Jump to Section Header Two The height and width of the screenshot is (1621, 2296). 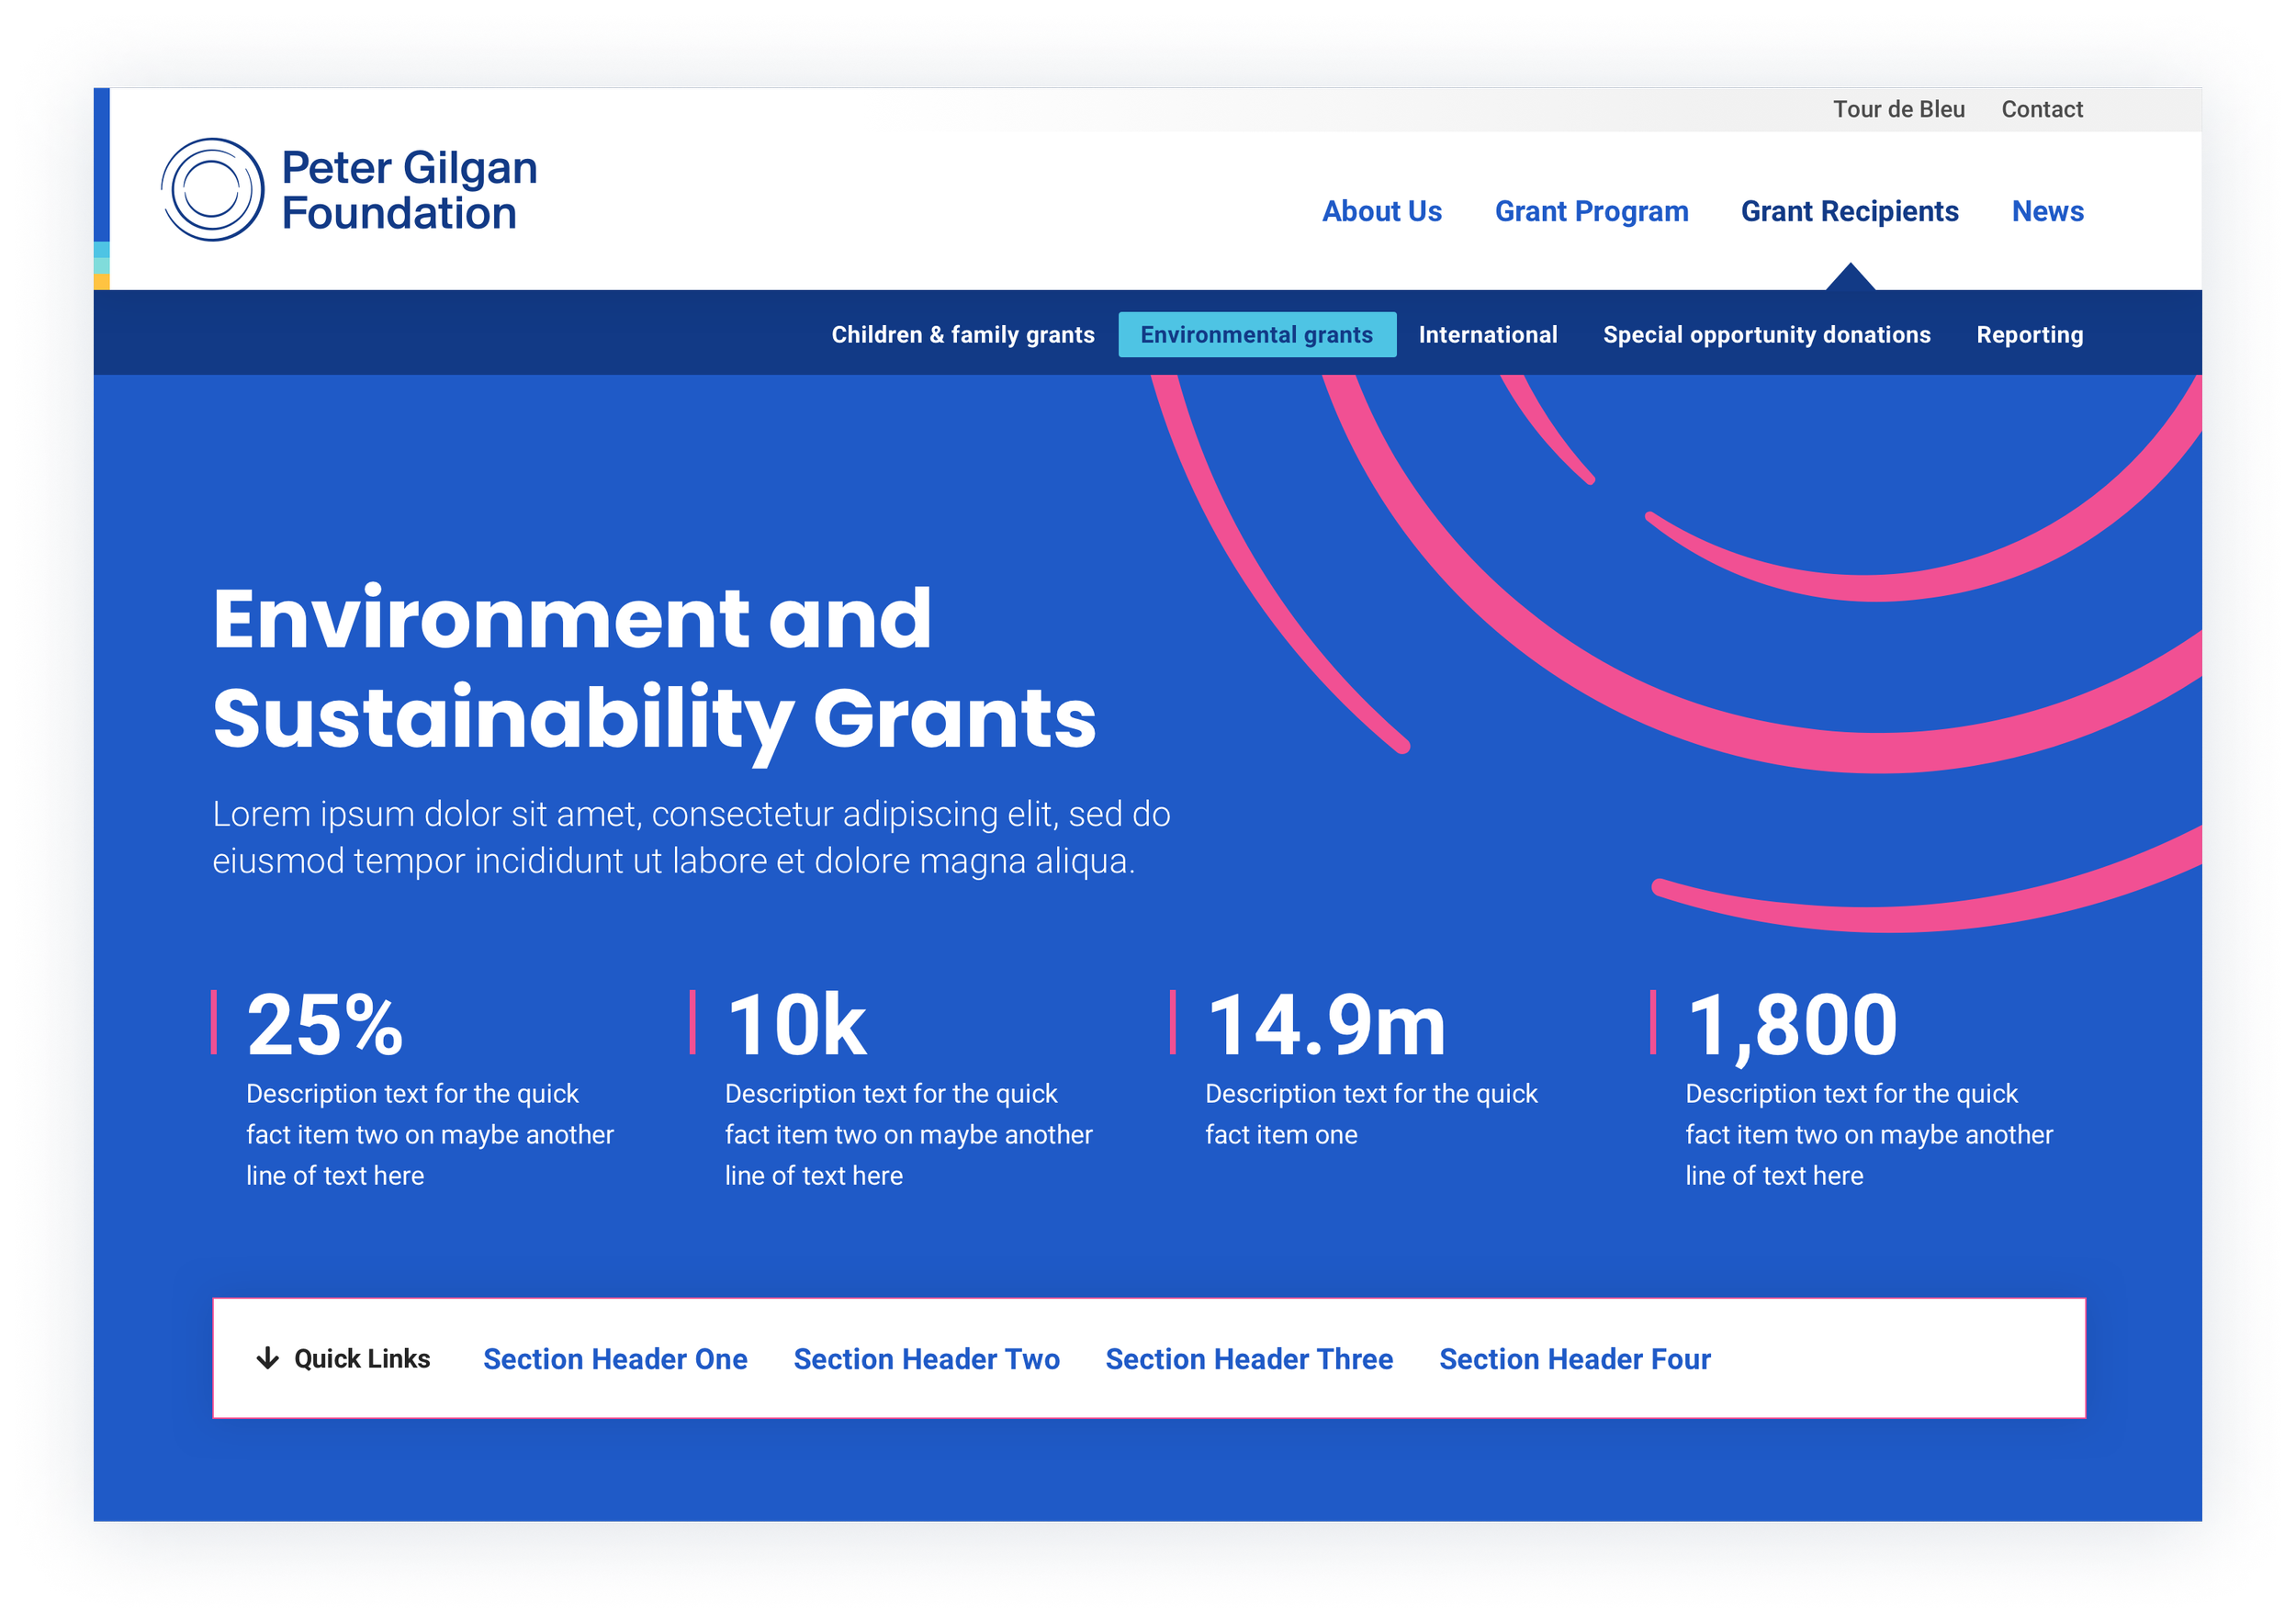point(925,1359)
